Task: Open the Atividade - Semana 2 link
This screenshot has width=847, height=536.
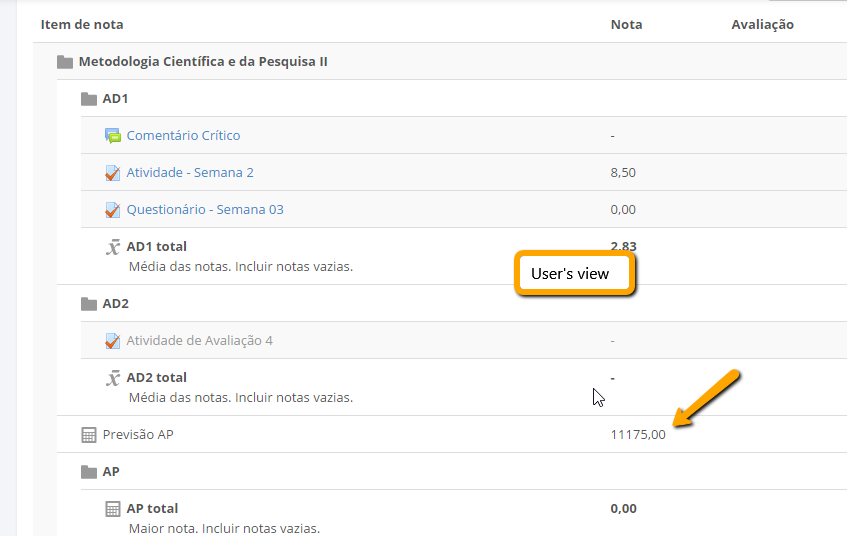Action: 190,172
